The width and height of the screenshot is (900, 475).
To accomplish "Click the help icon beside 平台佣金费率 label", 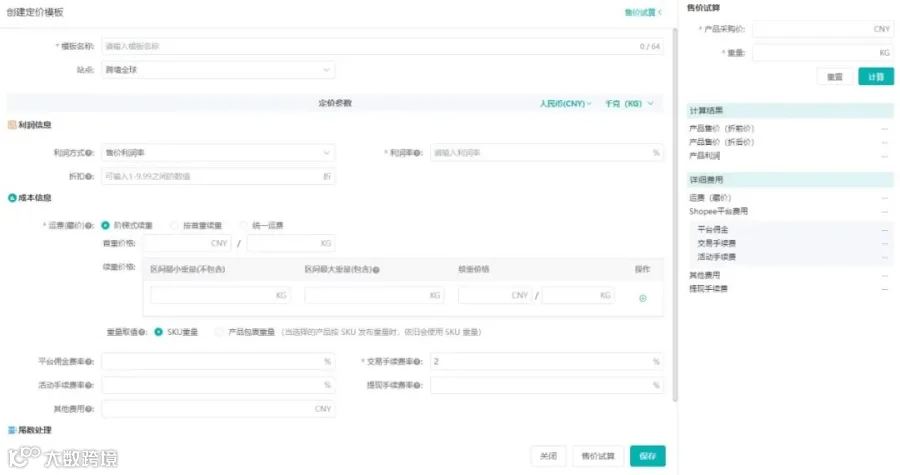I will [89, 362].
